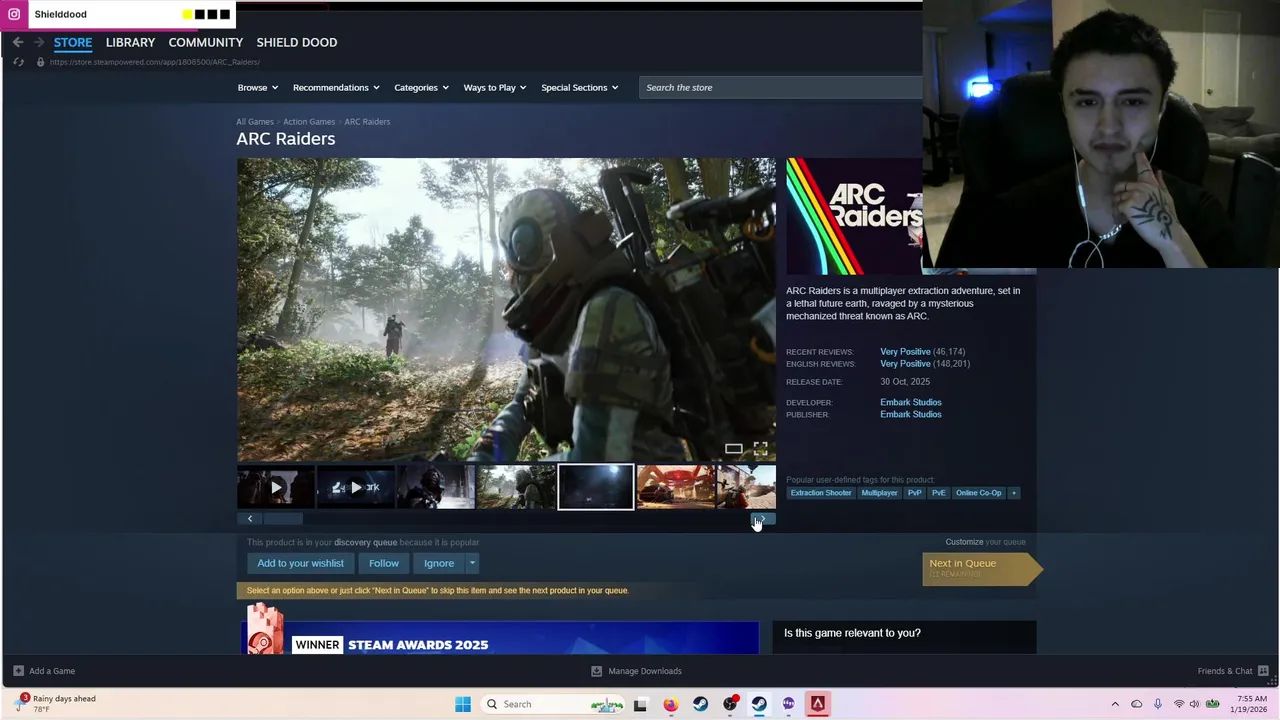Expand the Recommendations dropdown

tap(336, 87)
